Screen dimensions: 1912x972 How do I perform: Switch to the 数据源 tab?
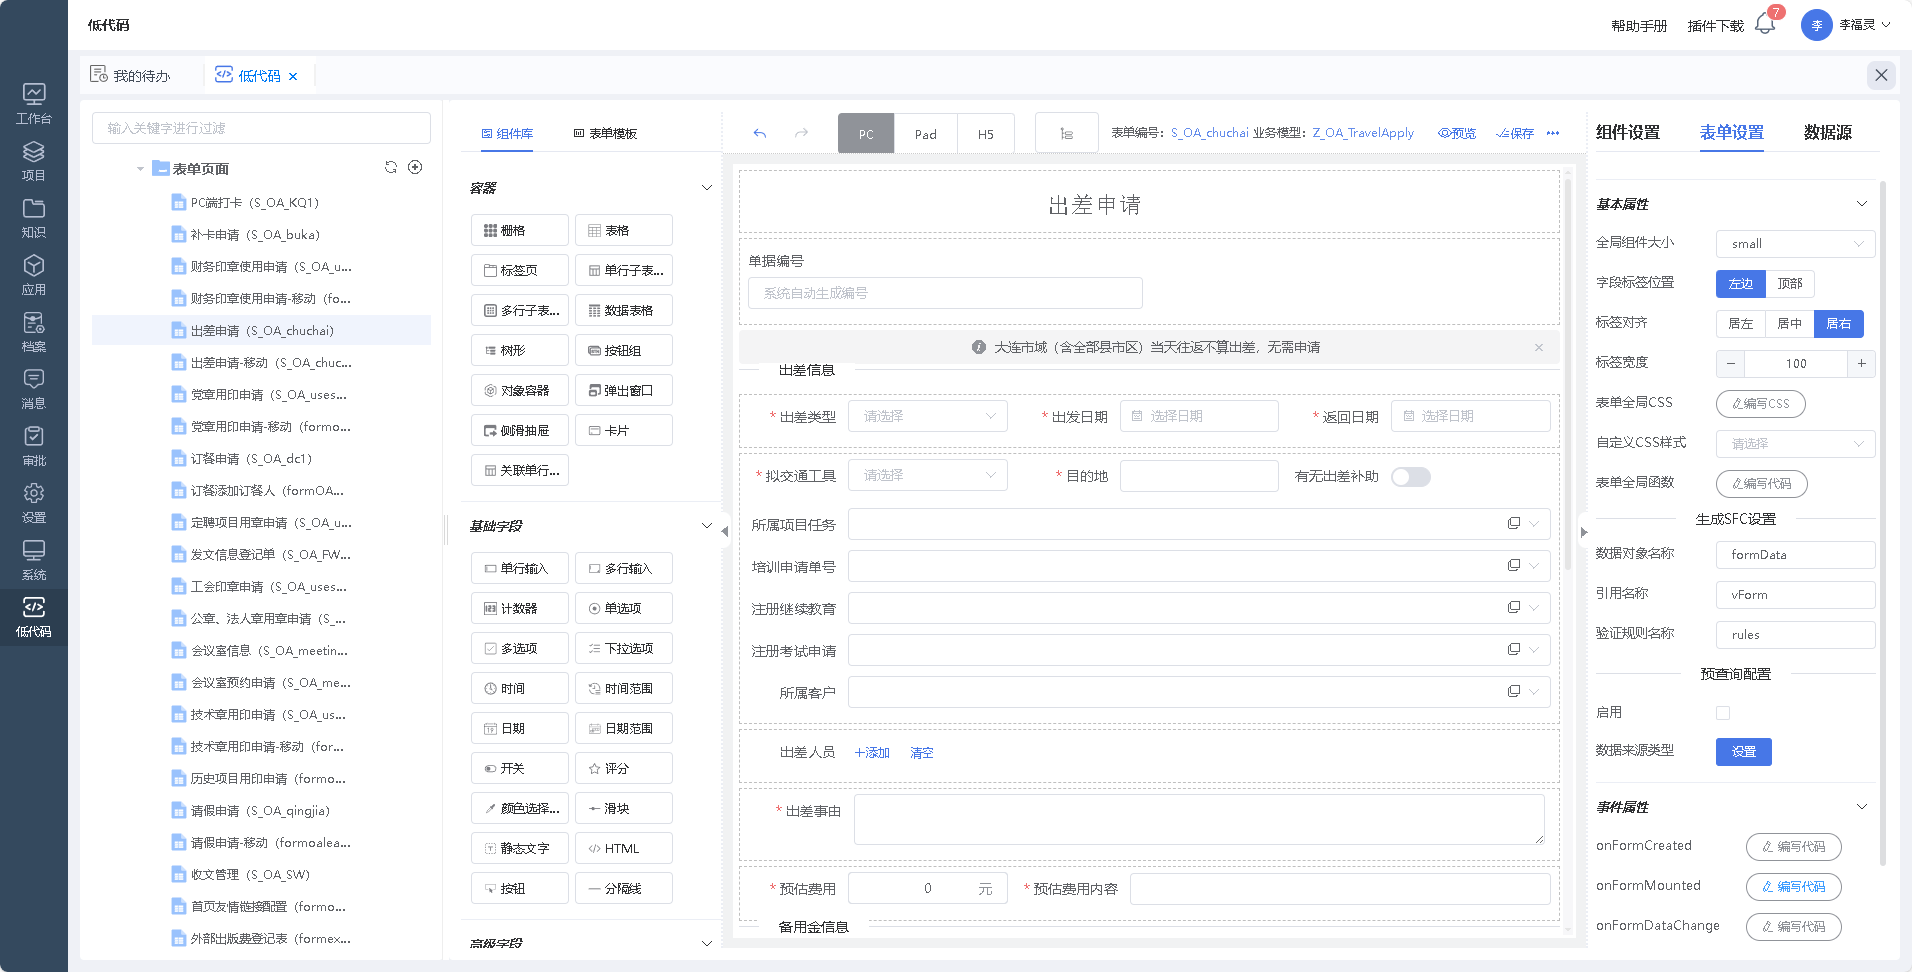coord(1827,132)
